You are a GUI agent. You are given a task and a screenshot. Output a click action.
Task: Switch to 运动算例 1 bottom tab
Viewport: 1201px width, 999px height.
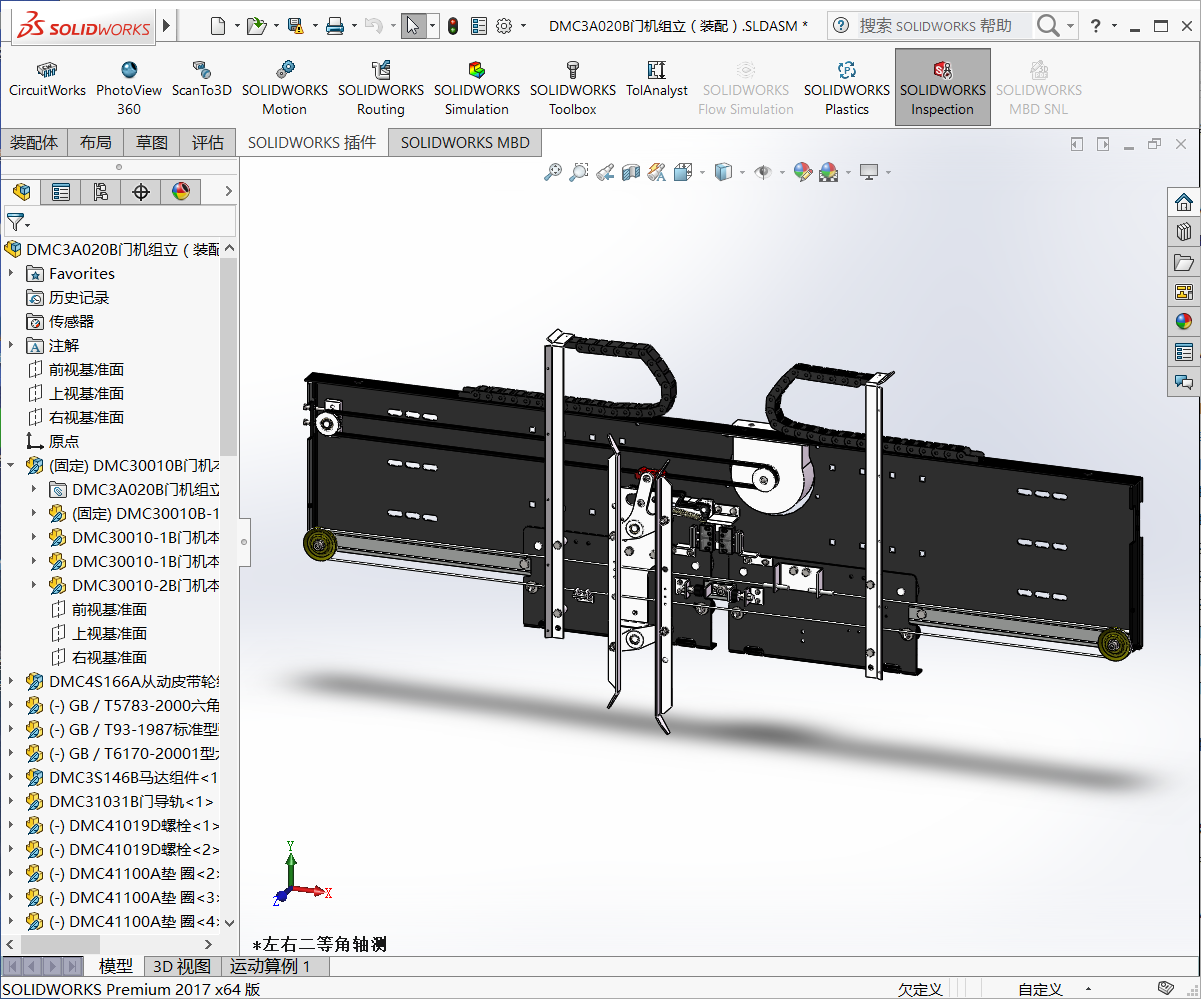tap(270, 966)
